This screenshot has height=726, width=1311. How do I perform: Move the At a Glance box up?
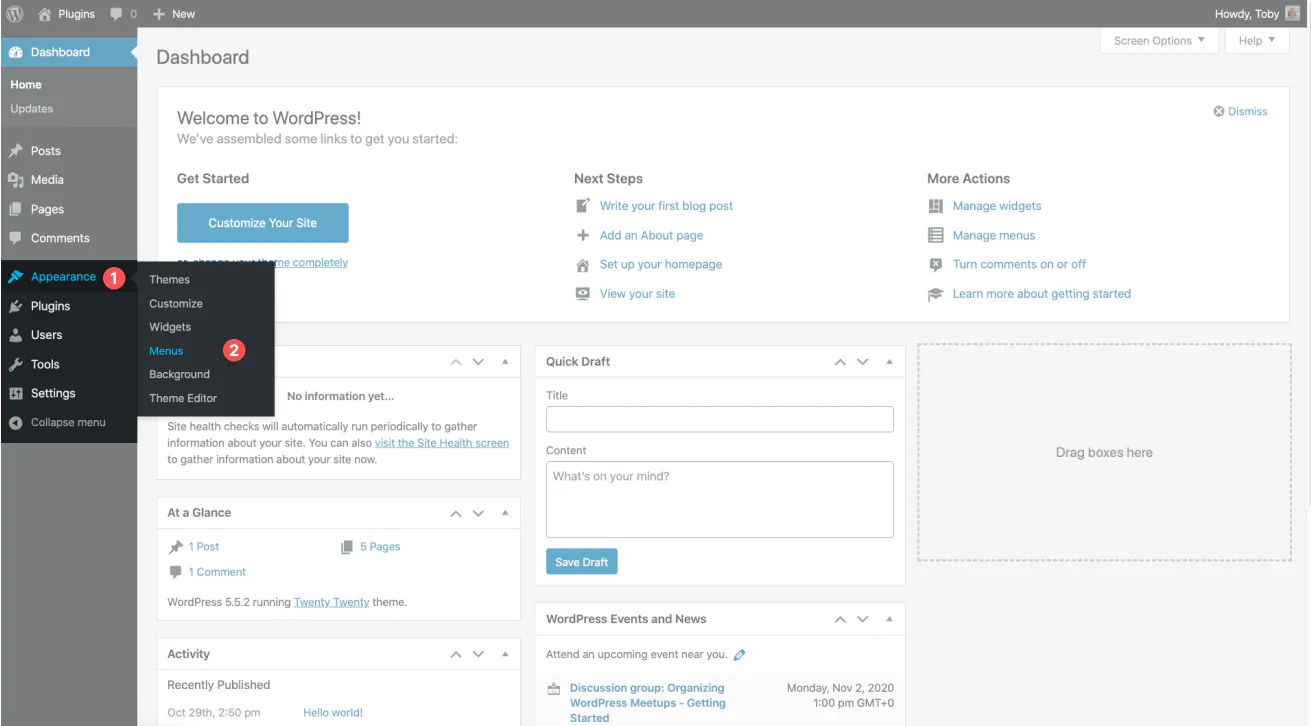click(x=456, y=513)
